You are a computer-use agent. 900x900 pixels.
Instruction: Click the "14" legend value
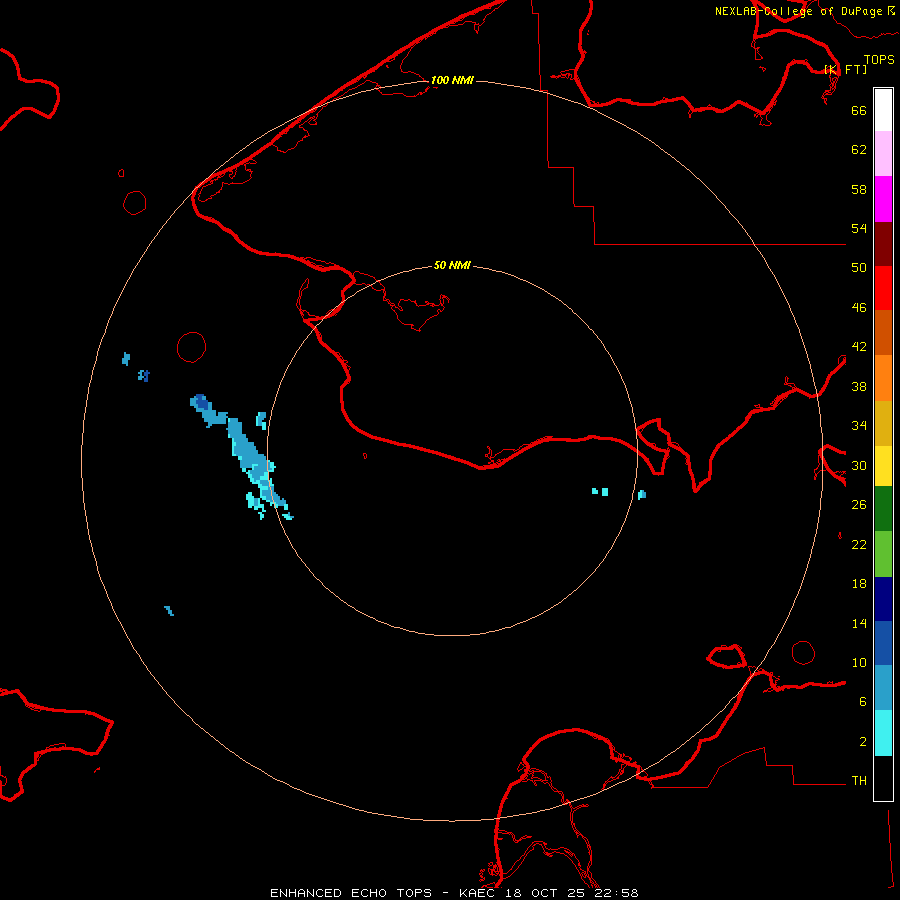[x=859, y=623]
